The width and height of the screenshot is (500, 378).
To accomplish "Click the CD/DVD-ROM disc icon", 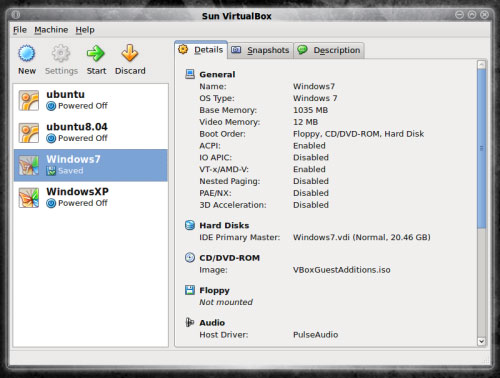I will click(x=190, y=258).
